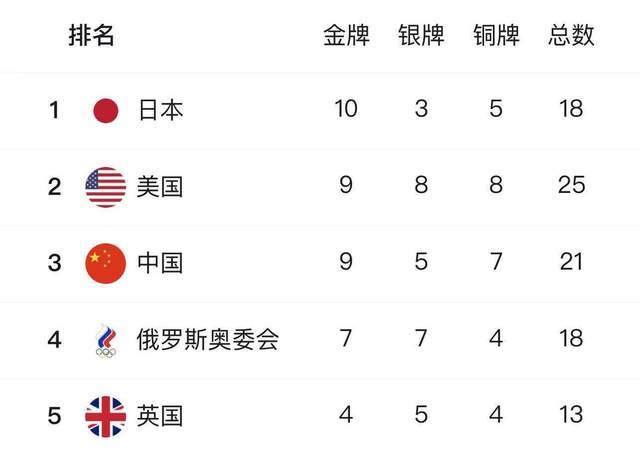
Task: Open the 日本 country entry
Action: [160, 110]
